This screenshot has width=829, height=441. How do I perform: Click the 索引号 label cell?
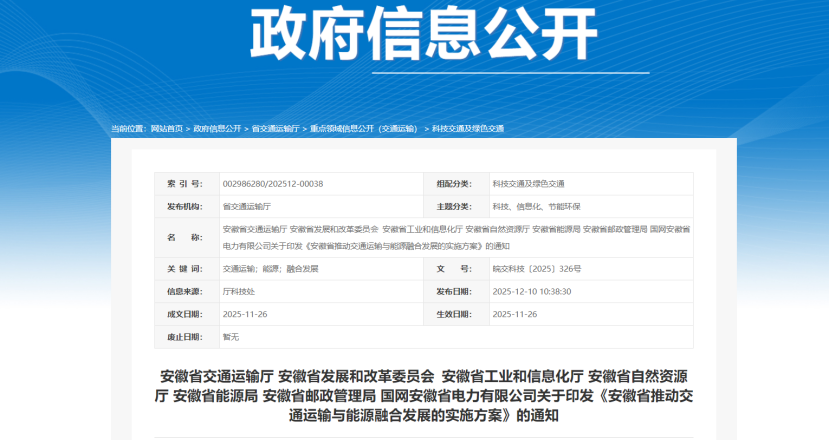pyautogui.click(x=184, y=184)
